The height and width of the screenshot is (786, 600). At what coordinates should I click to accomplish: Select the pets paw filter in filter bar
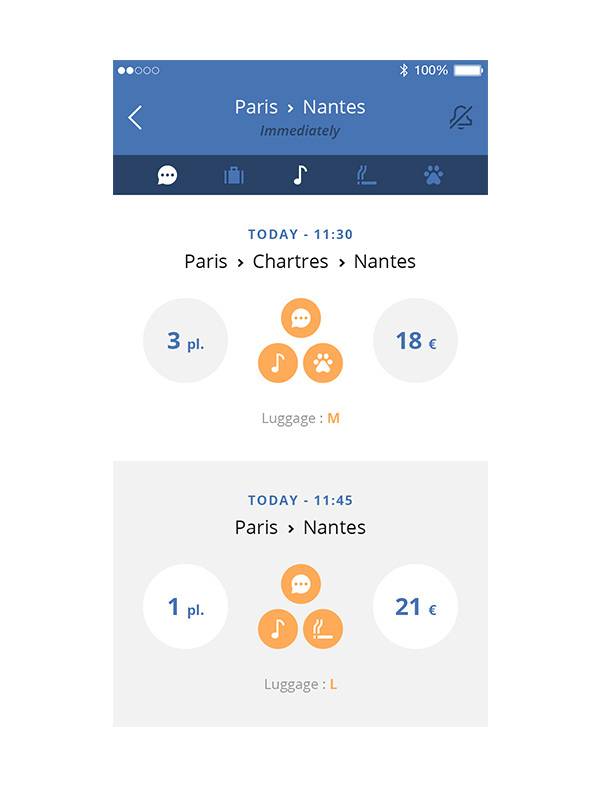pyautogui.click(x=433, y=176)
